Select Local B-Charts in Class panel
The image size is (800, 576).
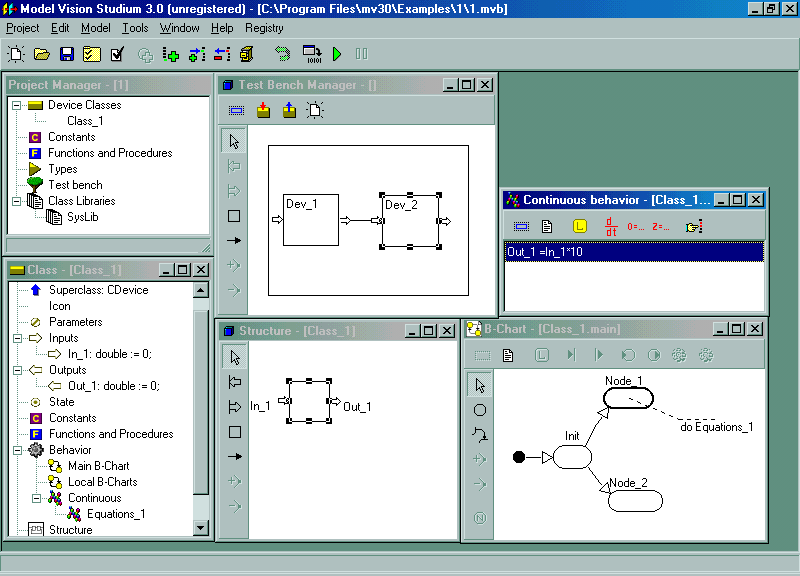click(103, 482)
